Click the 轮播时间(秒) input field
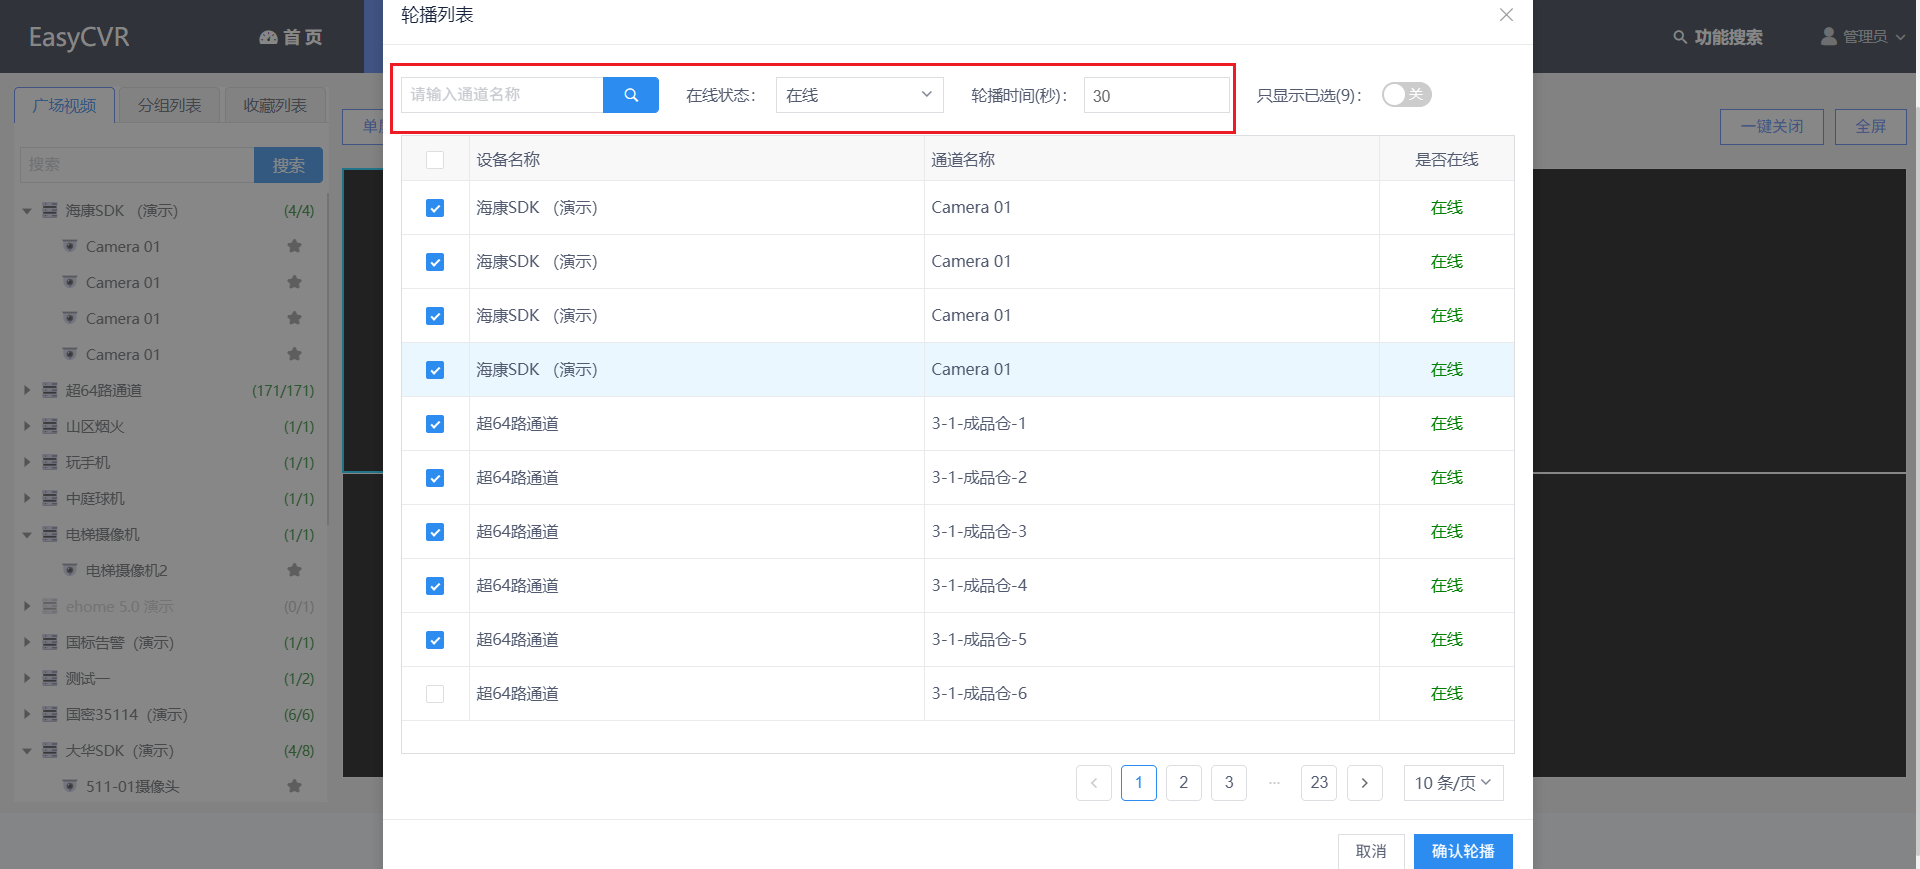Image resolution: width=1920 pixels, height=869 pixels. coord(1156,96)
